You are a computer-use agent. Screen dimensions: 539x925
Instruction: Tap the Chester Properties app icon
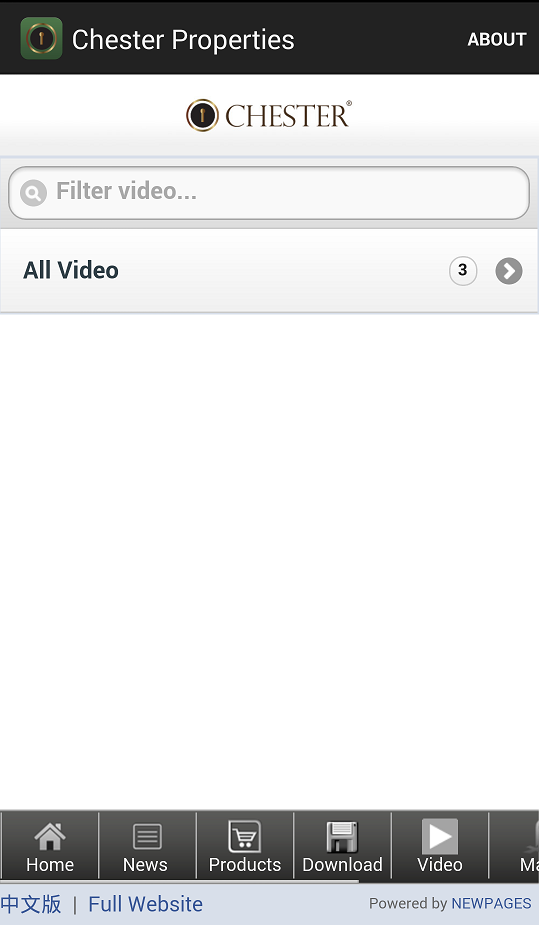pos(41,38)
